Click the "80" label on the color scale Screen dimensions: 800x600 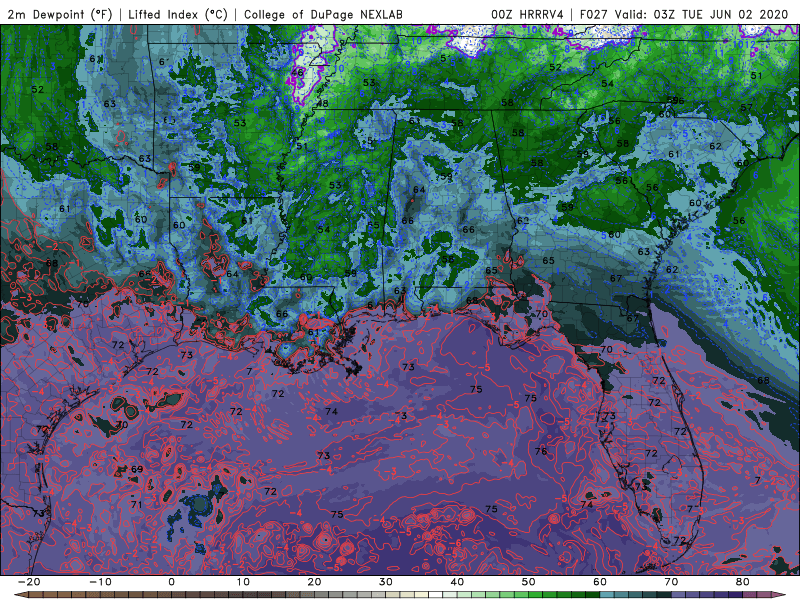pyautogui.click(x=743, y=582)
